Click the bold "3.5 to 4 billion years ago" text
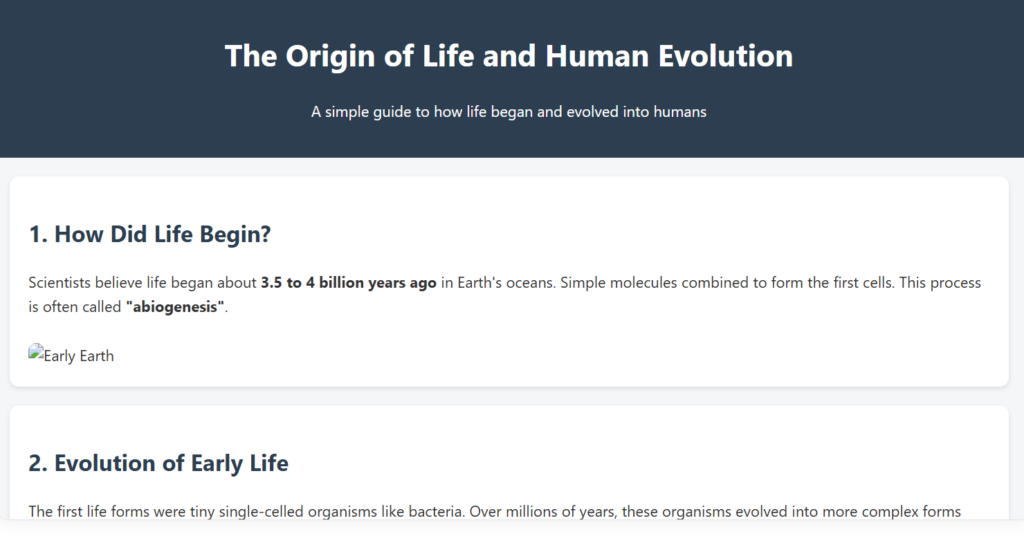 348,283
